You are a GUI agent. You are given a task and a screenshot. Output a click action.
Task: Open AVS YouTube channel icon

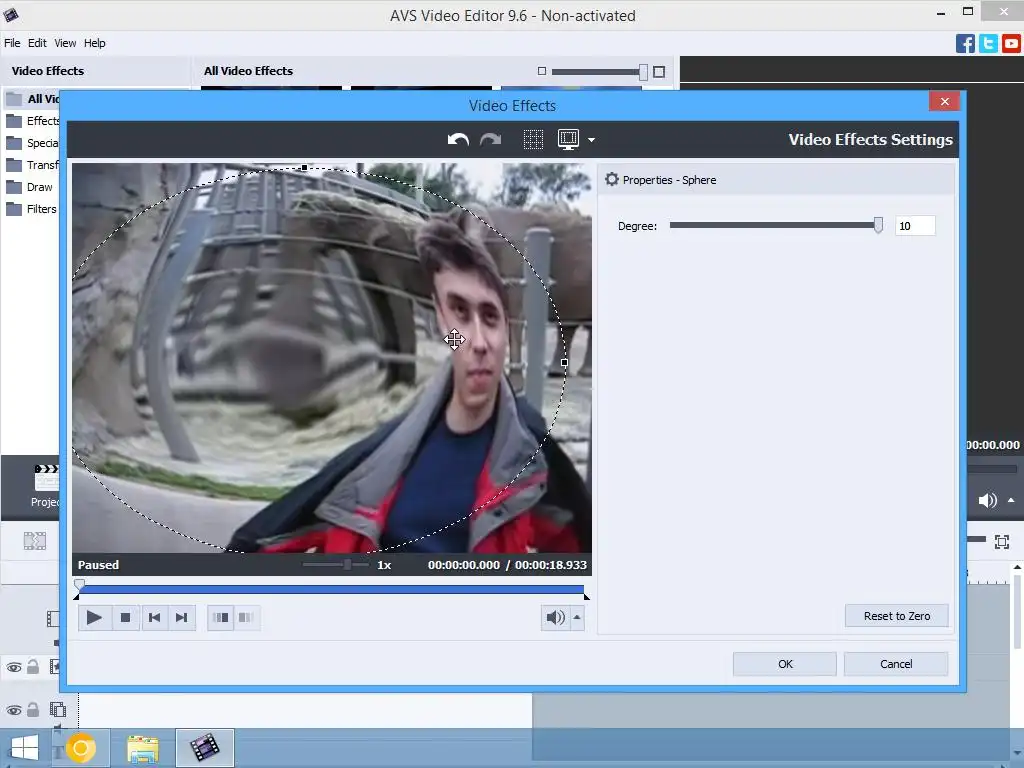click(1011, 44)
